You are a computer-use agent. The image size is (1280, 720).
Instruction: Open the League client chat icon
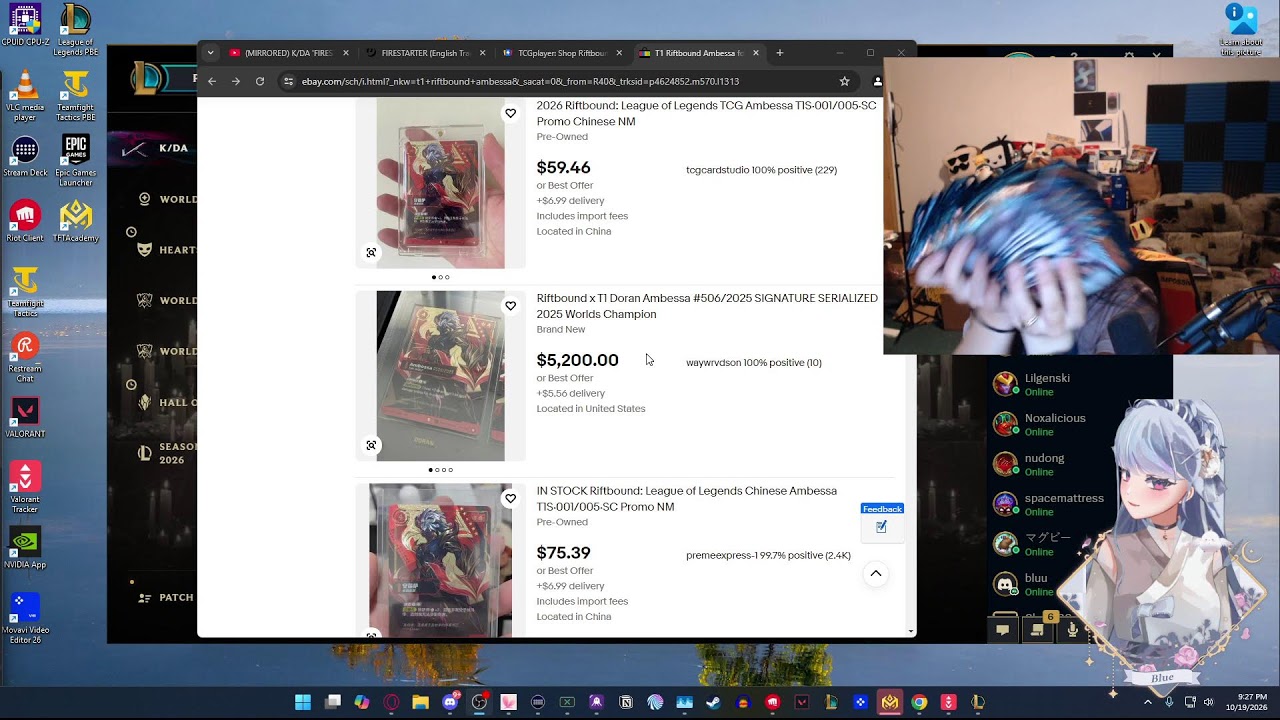[1002, 630]
